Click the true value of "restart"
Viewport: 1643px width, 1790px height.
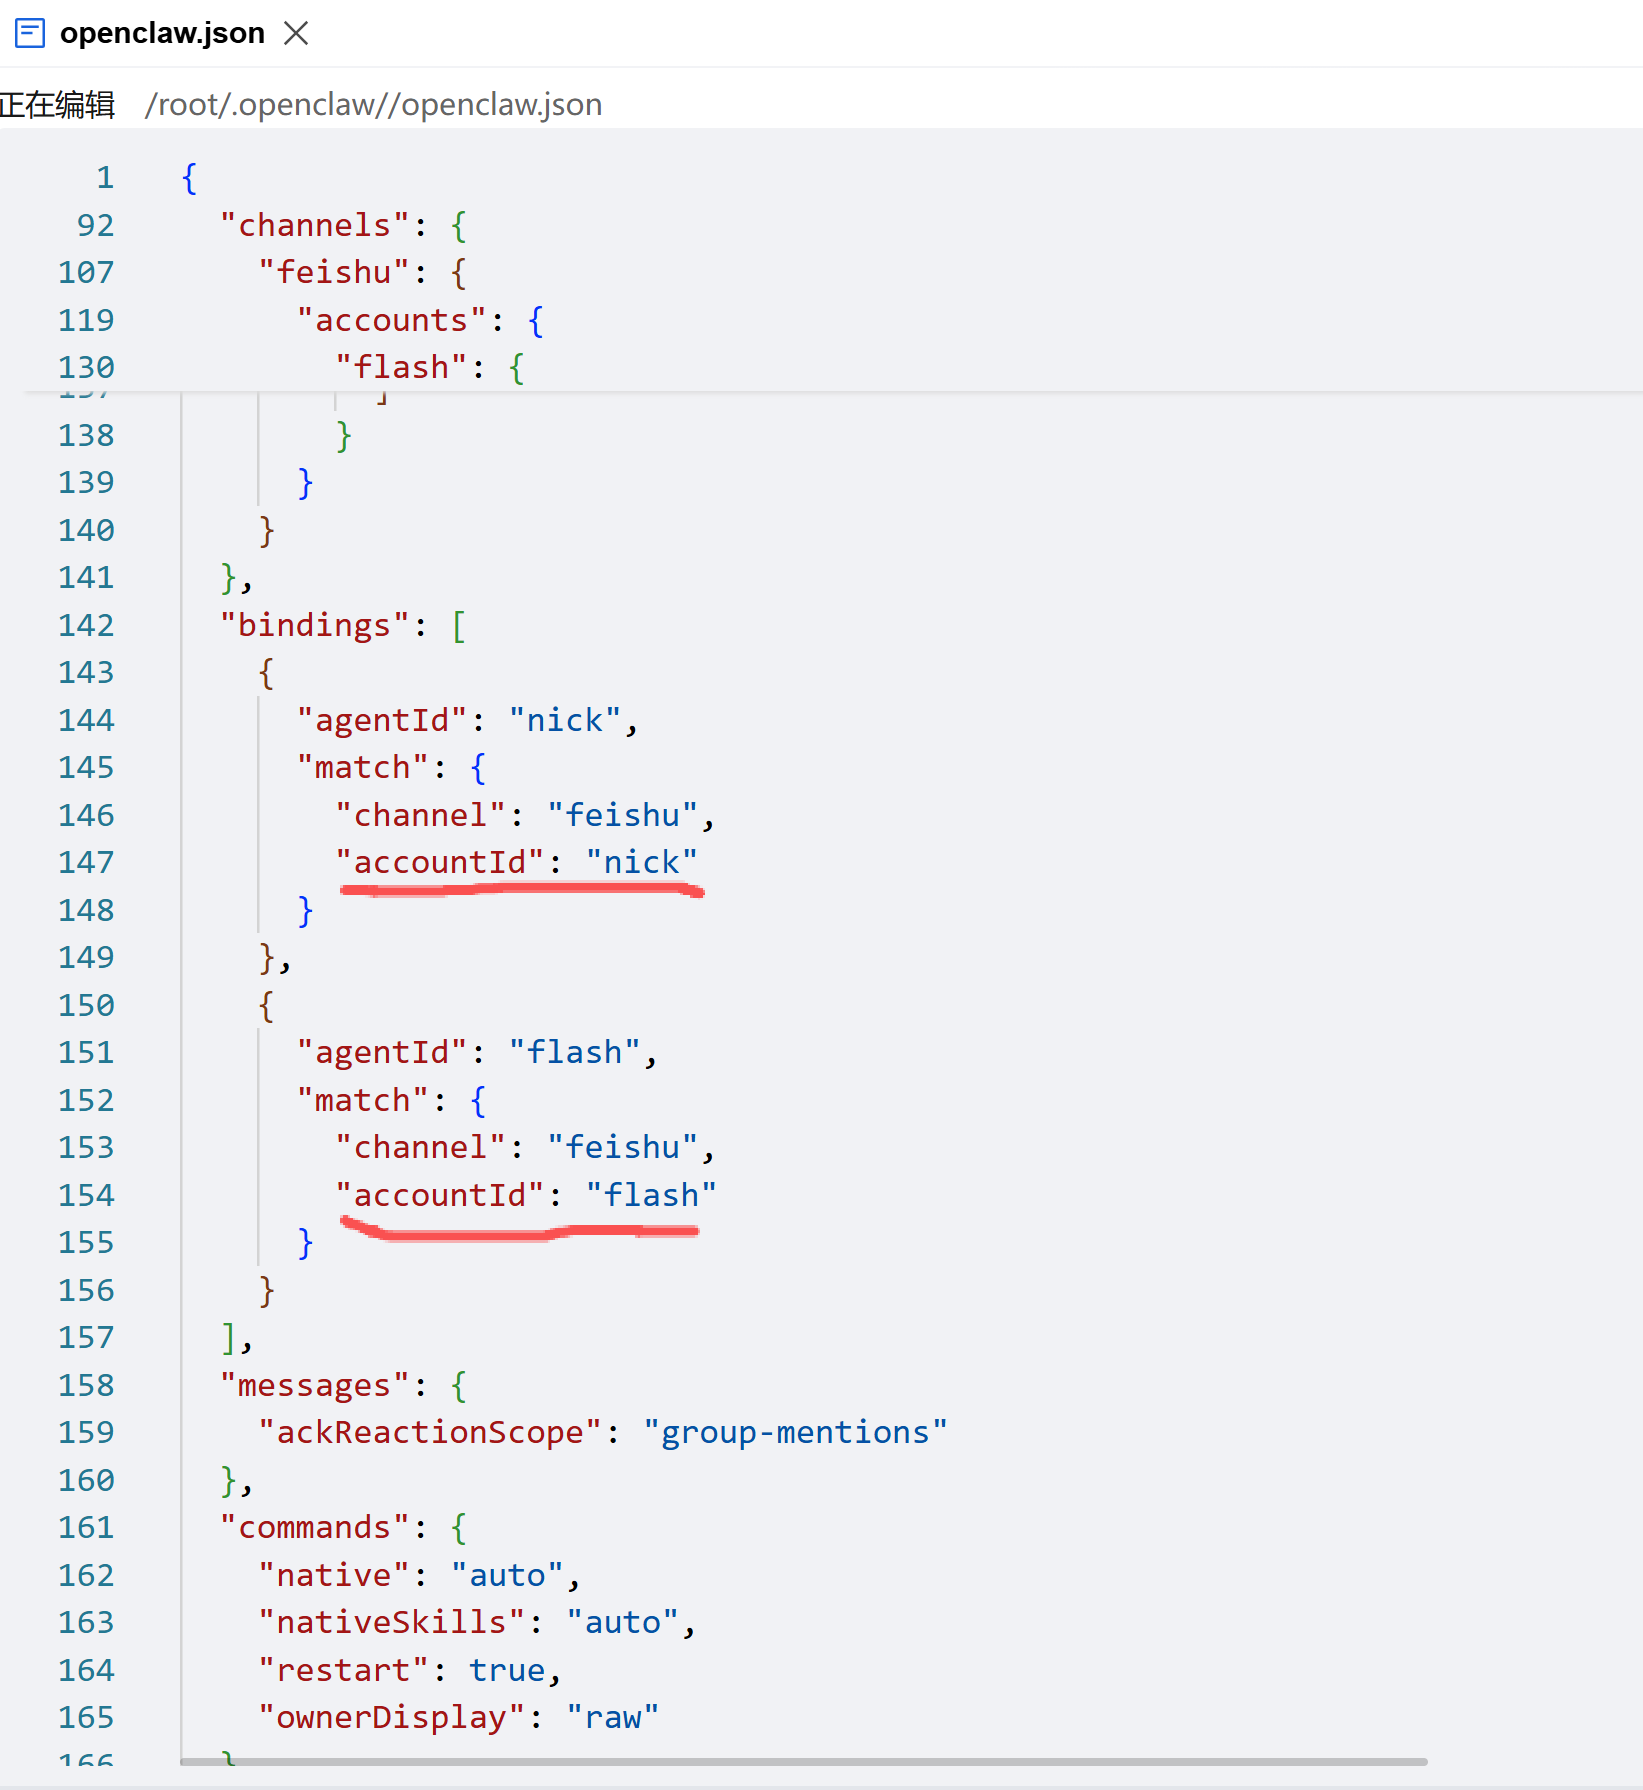tap(507, 1670)
